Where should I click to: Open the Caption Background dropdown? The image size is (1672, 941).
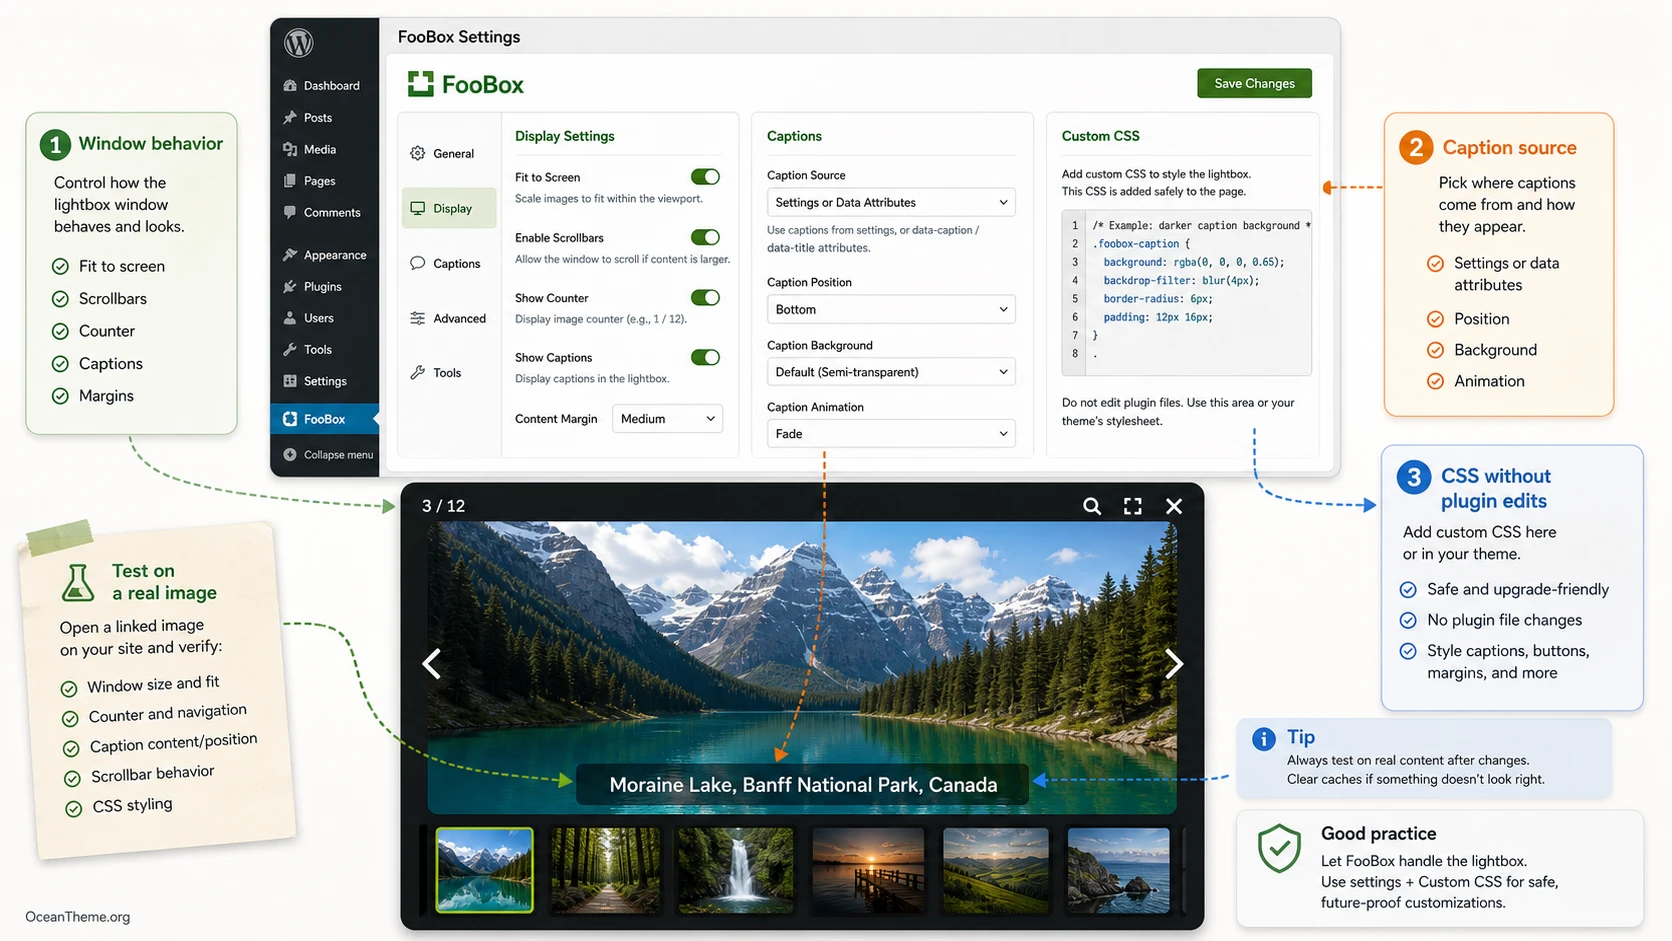pos(891,372)
